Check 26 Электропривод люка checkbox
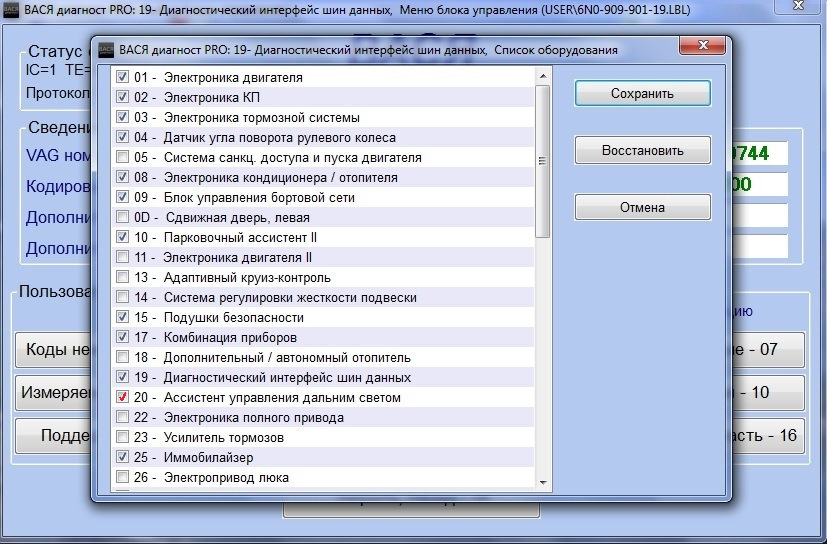This screenshot has height=544, width=827. (x=122, y=478)
